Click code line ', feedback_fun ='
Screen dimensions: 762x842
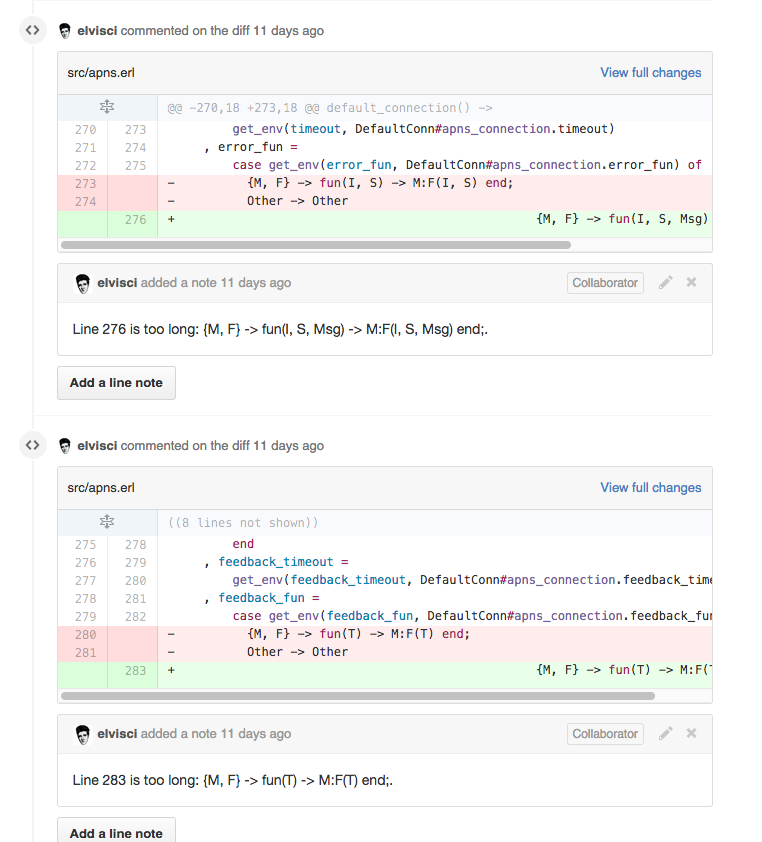tap(262, 598)
